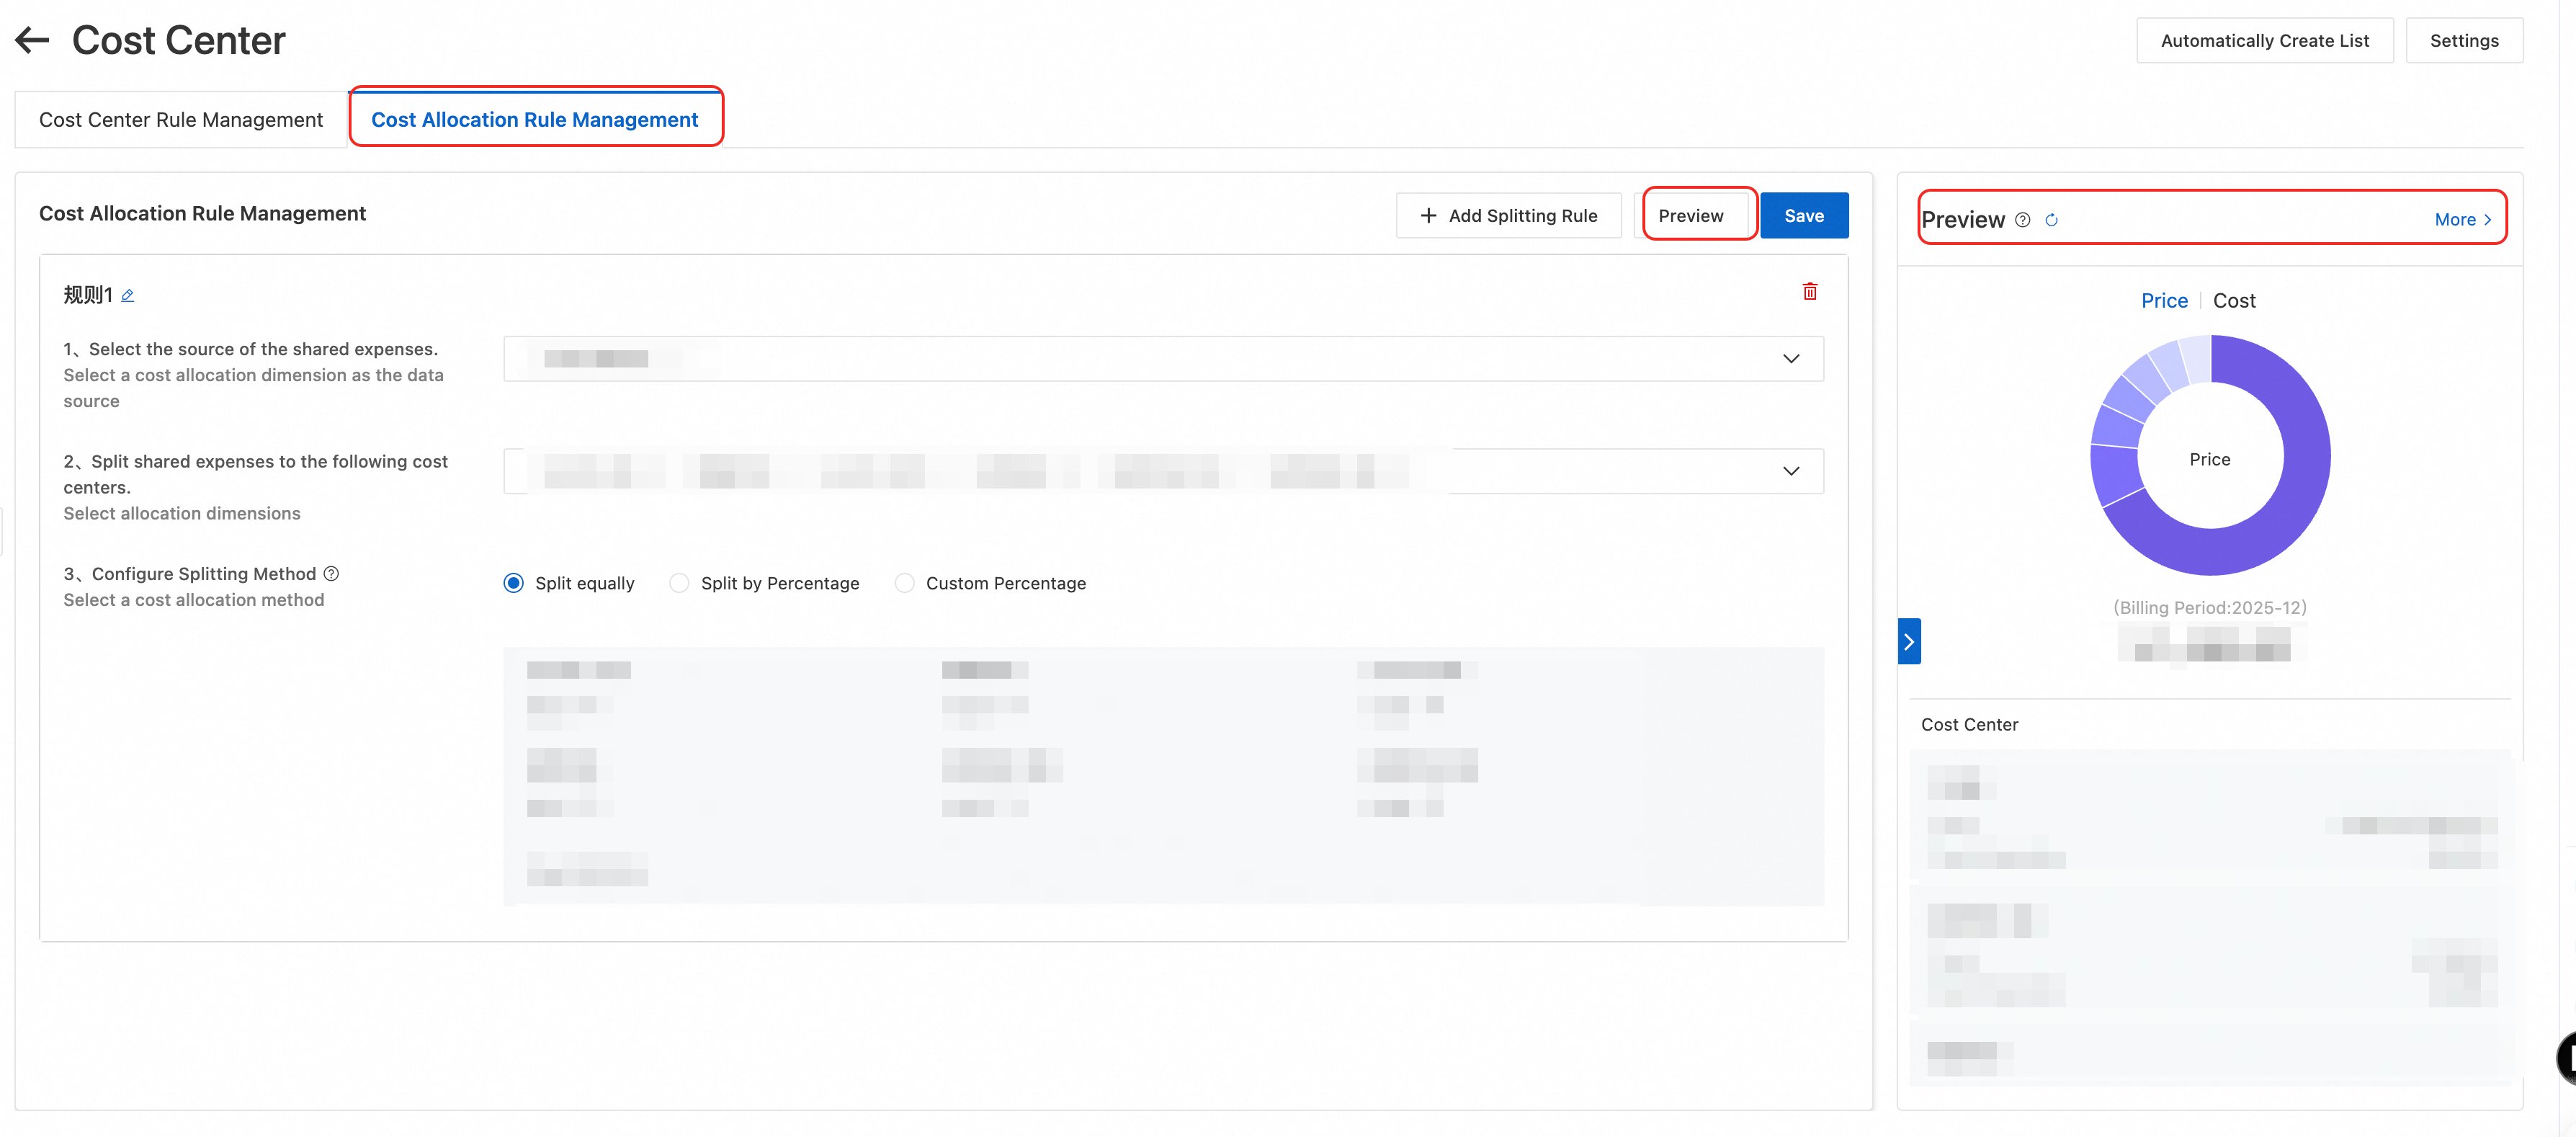2576x1137 pixels.
Task: Click the back arrow beside Cost Center
Action: coord(32,40)
